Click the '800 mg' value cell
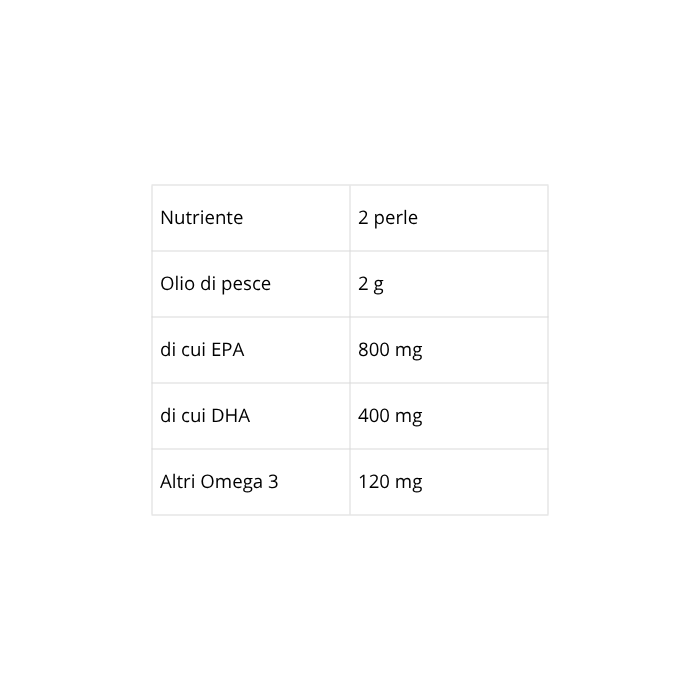The image size is (700, 700). tap(390, 350)
